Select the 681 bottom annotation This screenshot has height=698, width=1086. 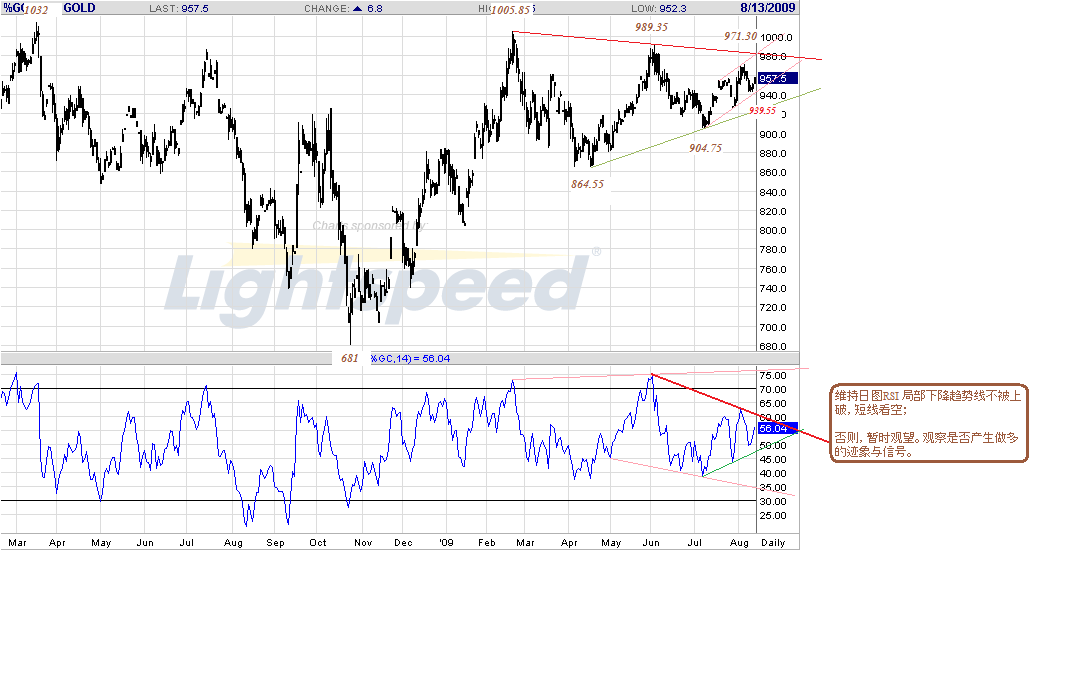(350, 358)
